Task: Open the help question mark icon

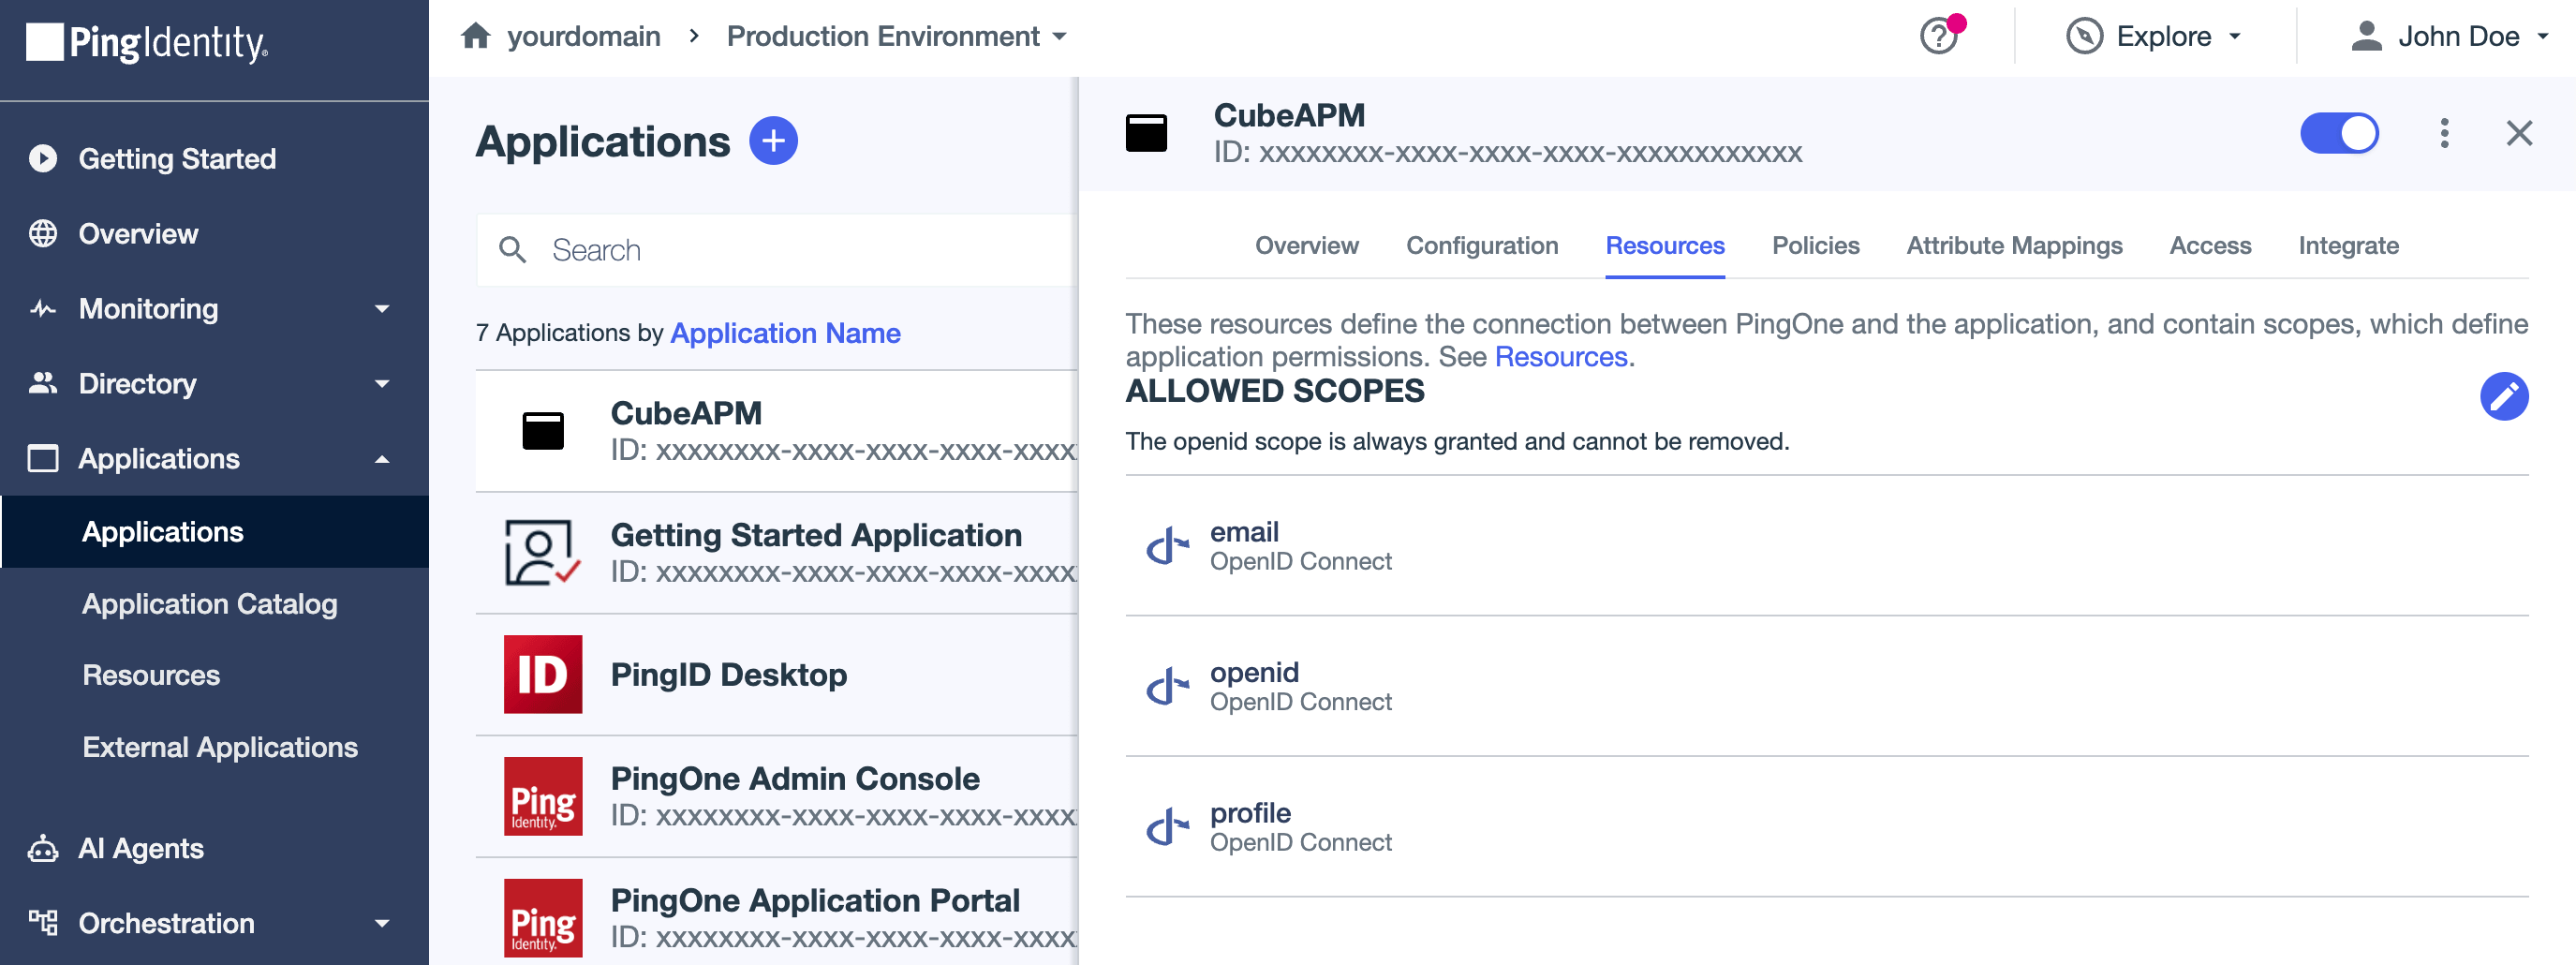Action: click(1940, 37)
